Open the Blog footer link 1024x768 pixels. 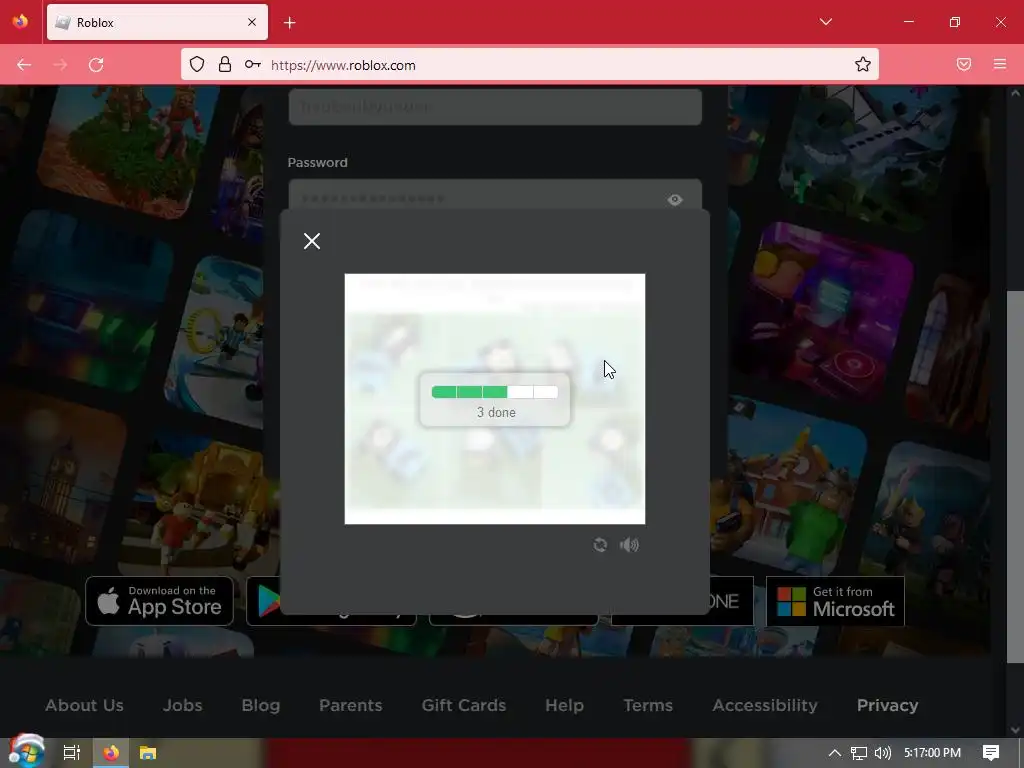tap(261, 705)
